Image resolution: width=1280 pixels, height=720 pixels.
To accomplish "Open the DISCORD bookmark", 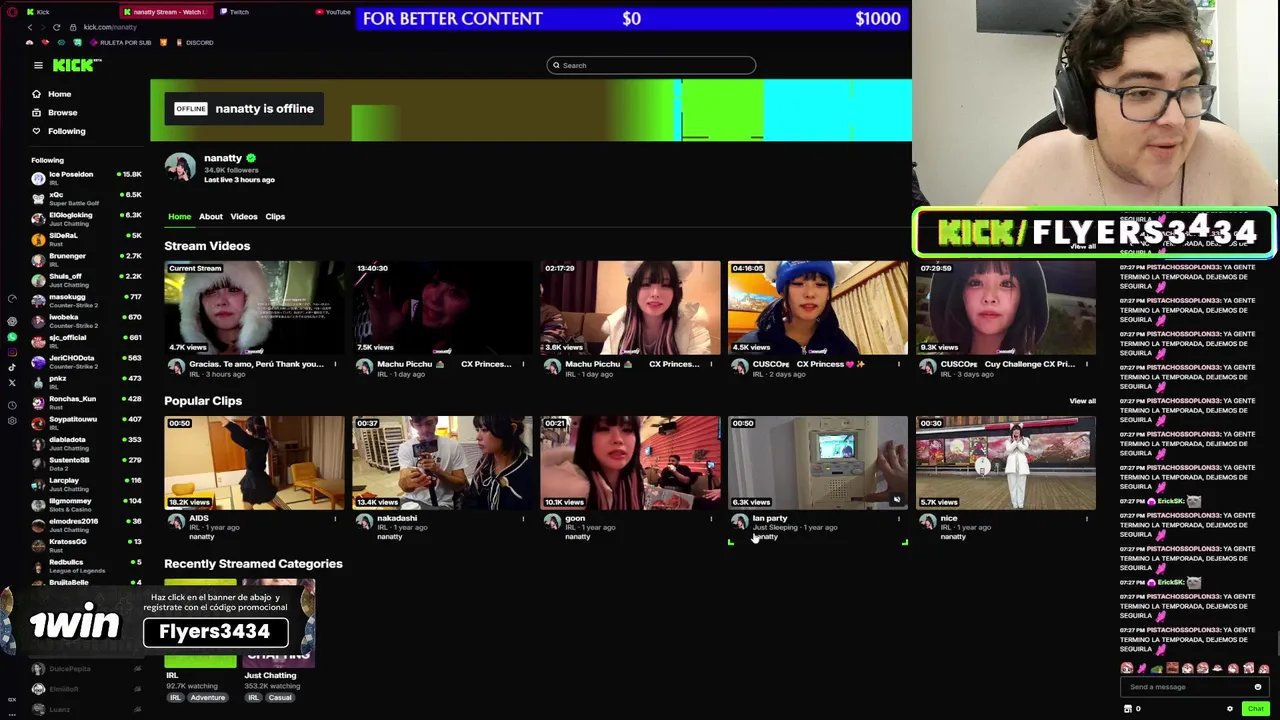I will click(194, 43).
